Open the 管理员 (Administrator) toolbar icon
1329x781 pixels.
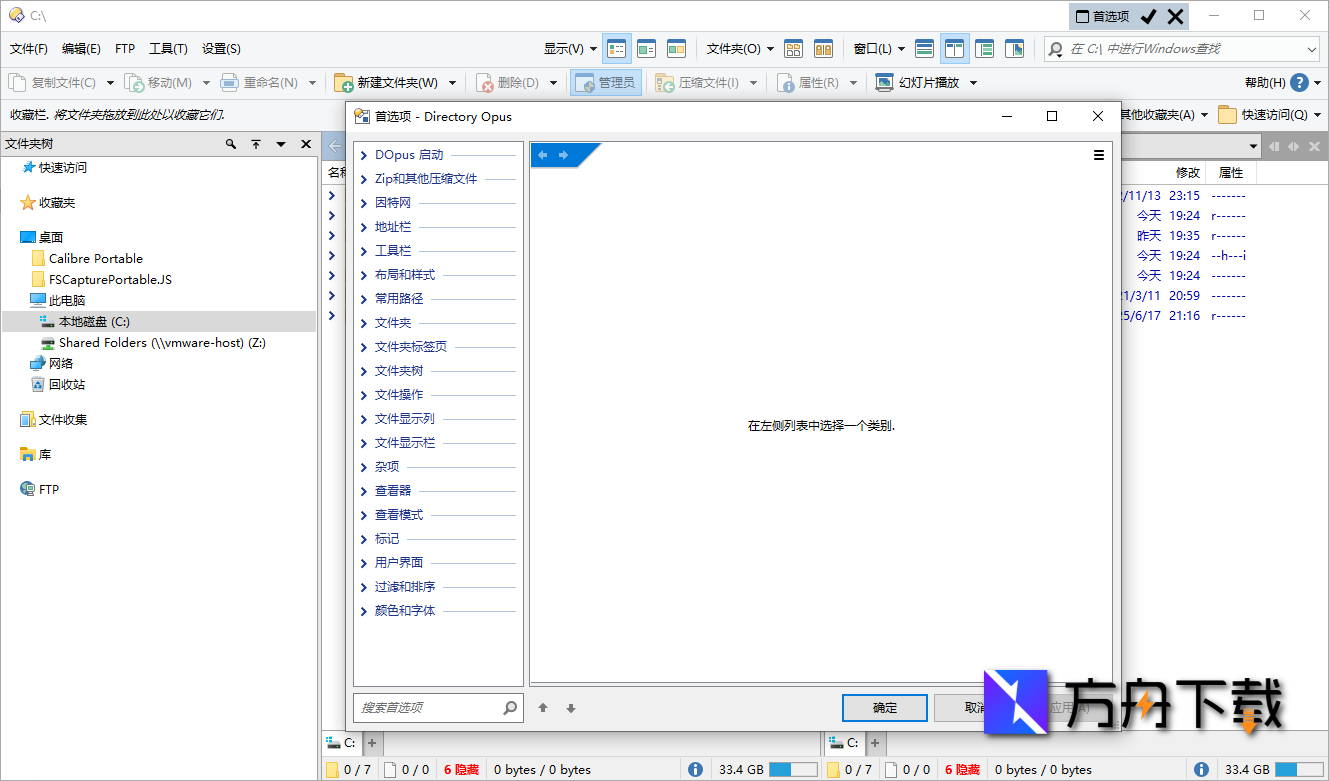[x=605, y=82]
